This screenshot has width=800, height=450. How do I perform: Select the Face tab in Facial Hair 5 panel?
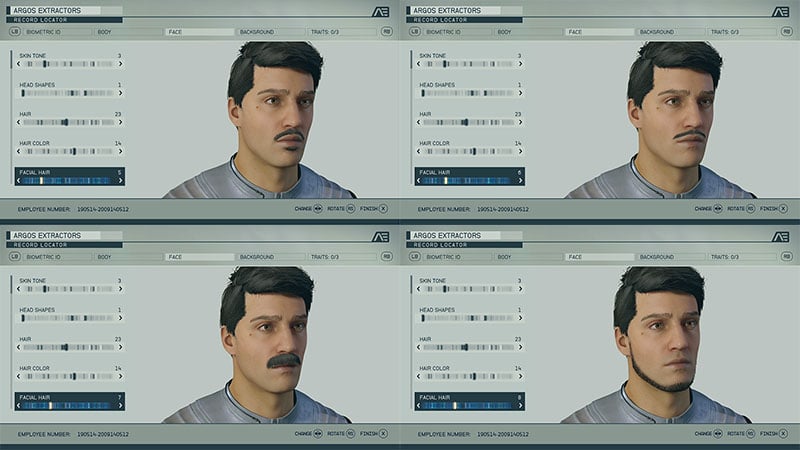tap(199, 32)
